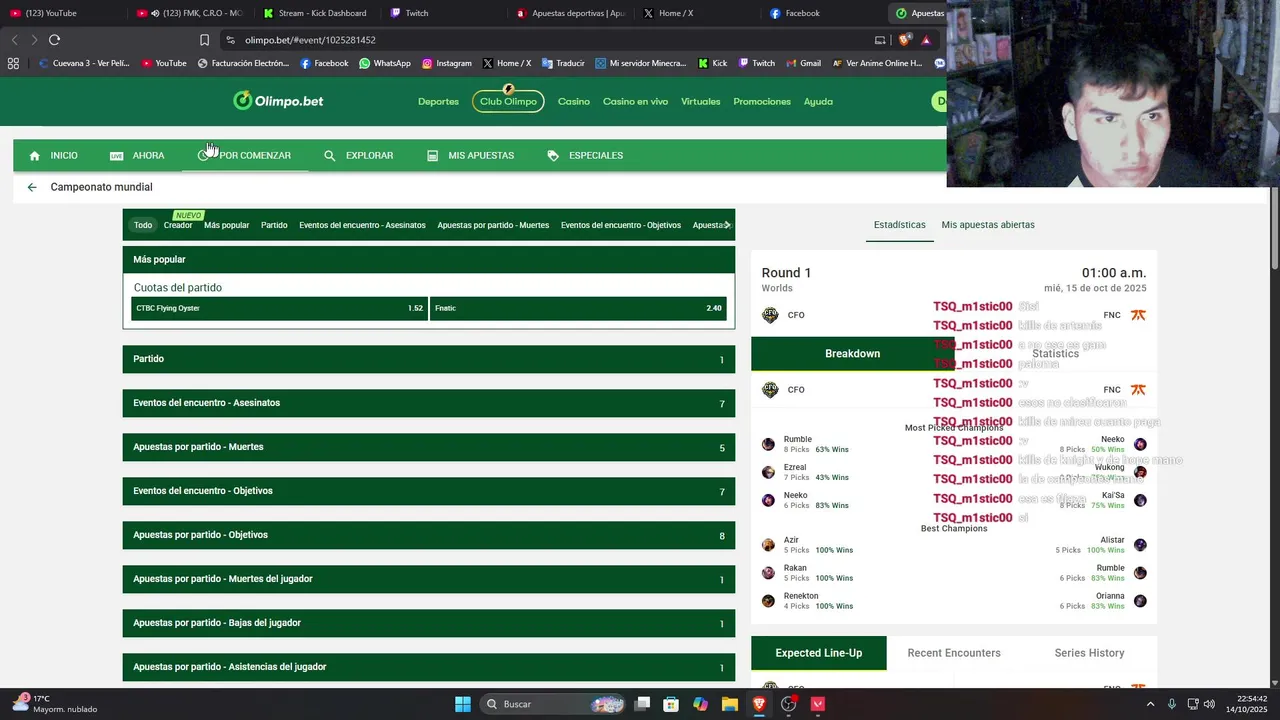Launch Brave from the Windows taskbar

pos(759,704)
